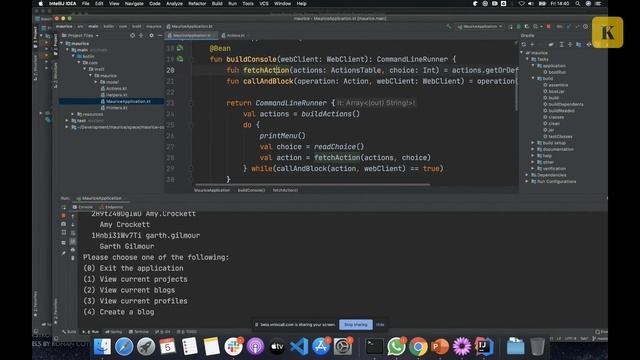Click the editor horizontal scrollbar
This screenshot has height=360, width=640.
313,184
